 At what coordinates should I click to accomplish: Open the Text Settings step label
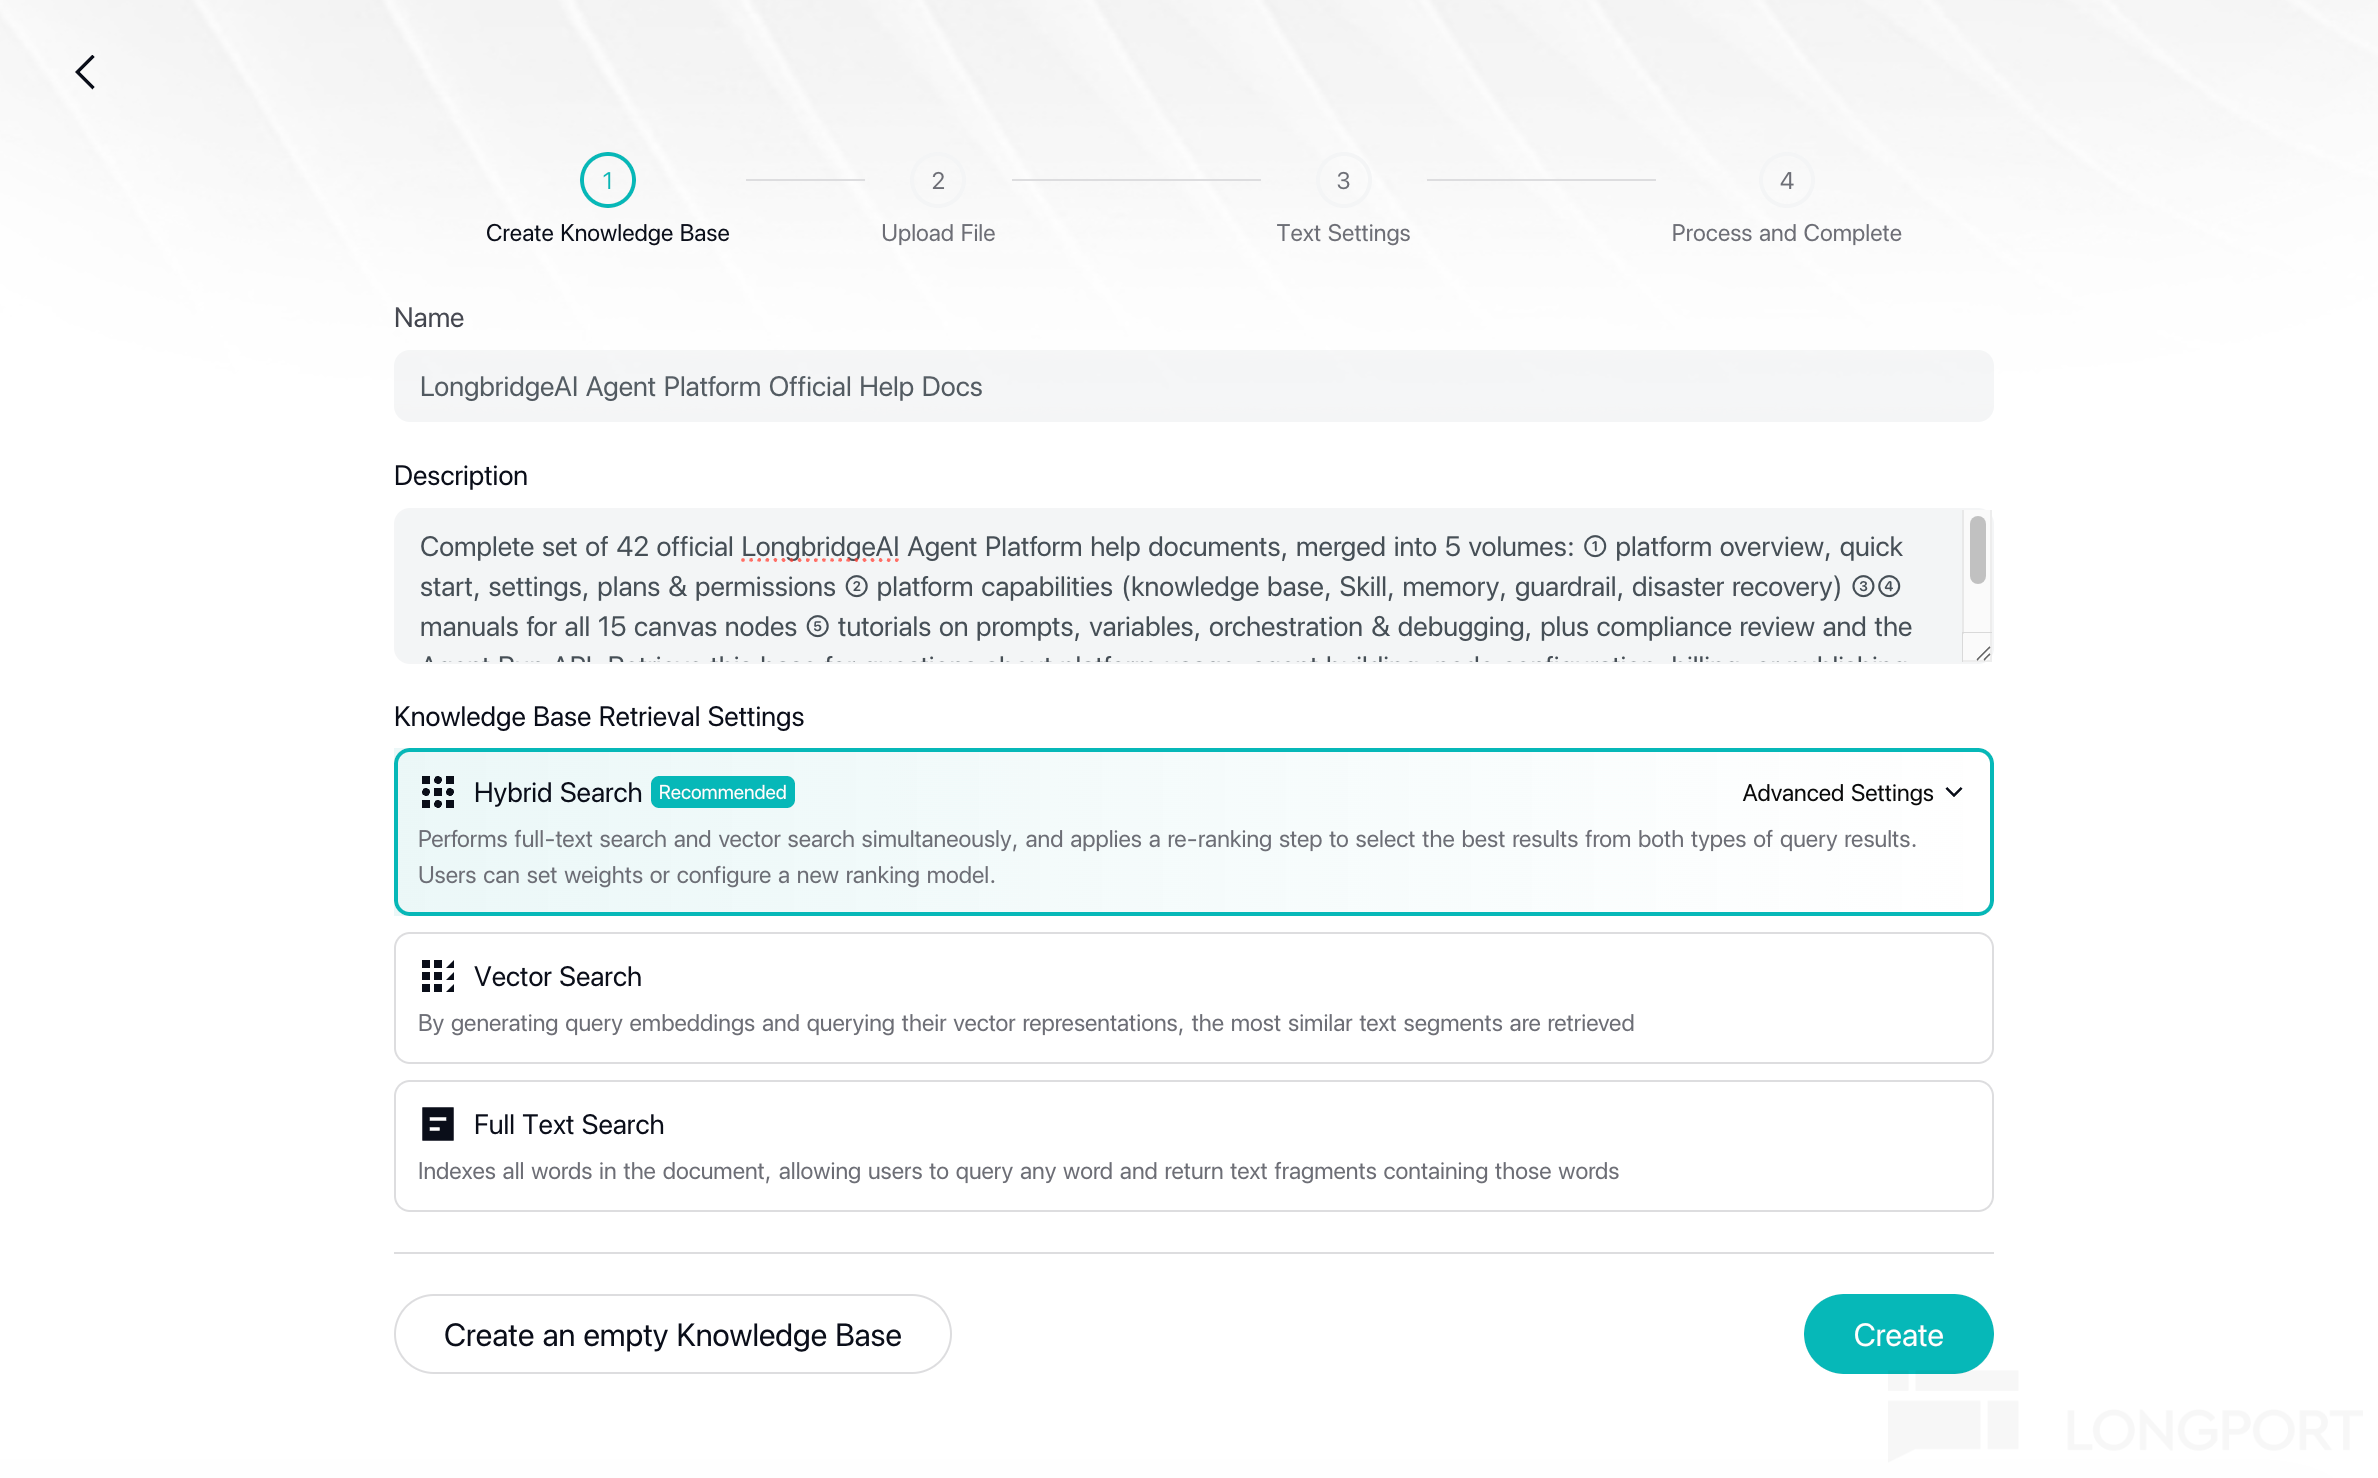point(1343,233)
